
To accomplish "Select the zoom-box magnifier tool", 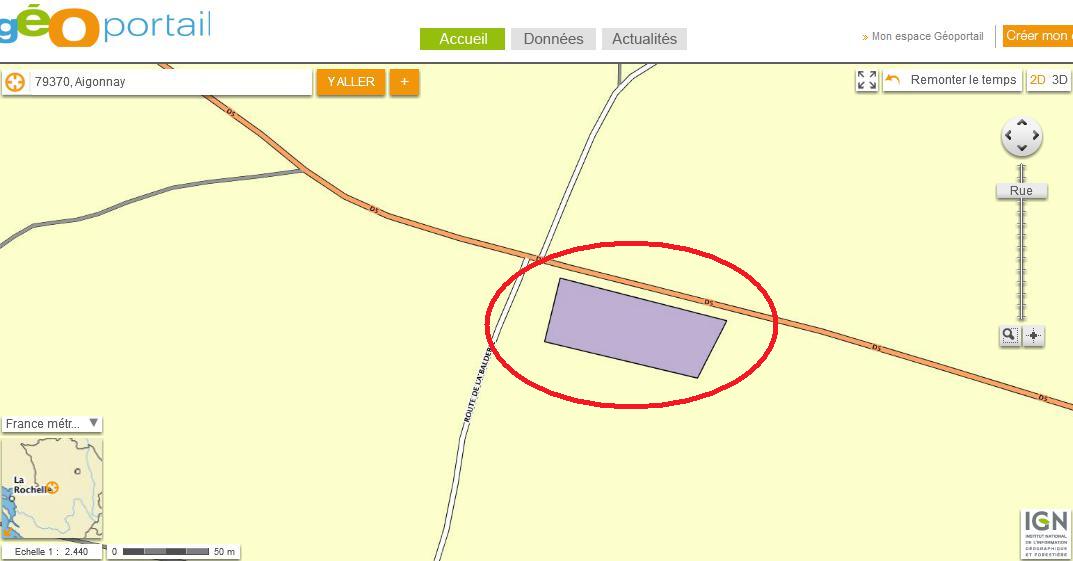I will tap(1009, 335).
